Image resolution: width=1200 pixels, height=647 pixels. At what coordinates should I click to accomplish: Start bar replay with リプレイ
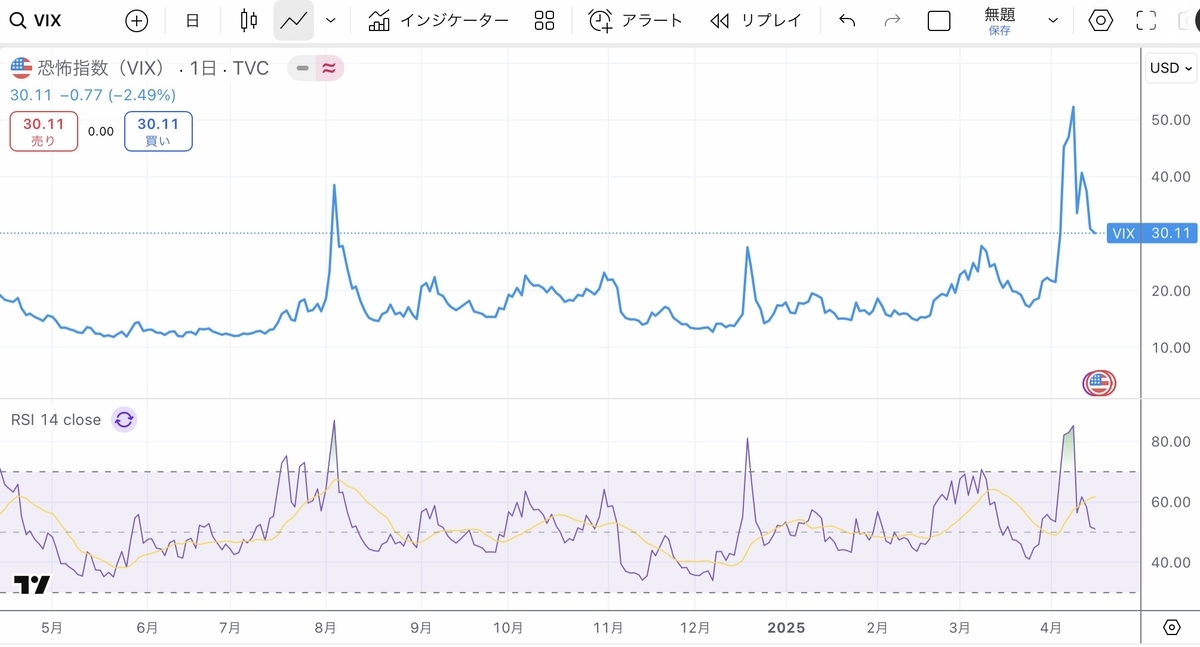pyautogui.click(x=754, y=20)
